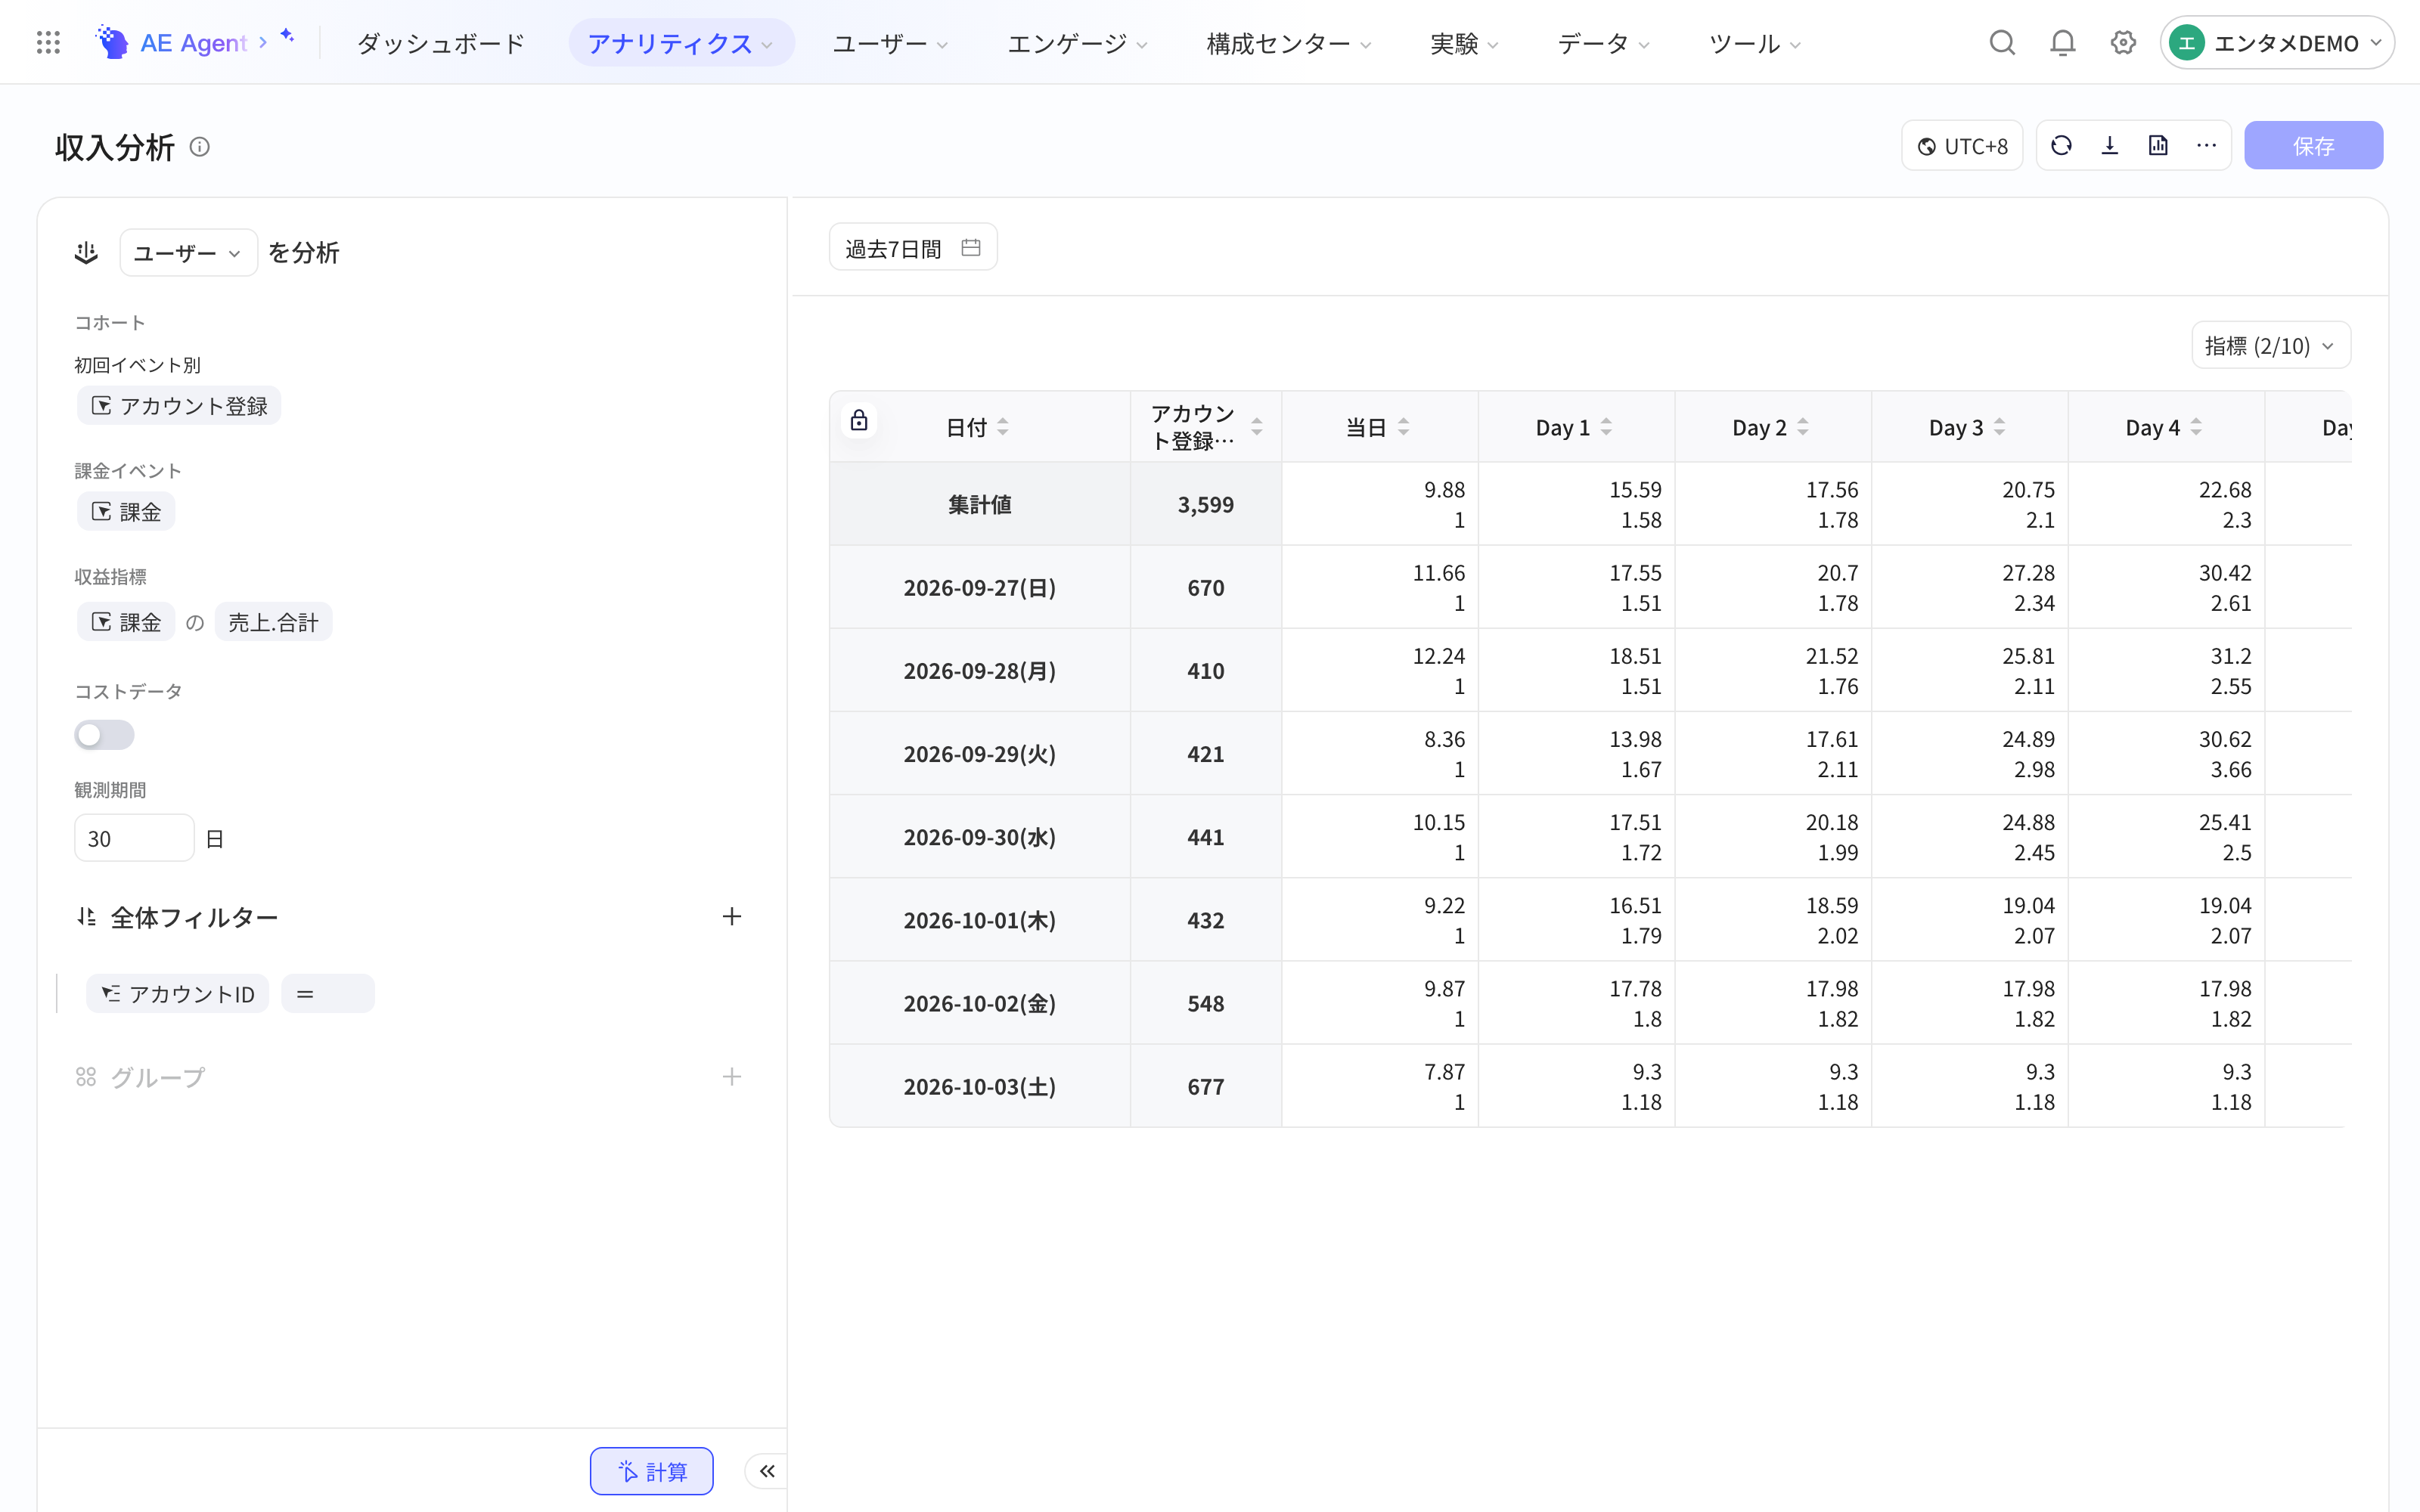
Task: Click the calendar icon in 過去7日間
Action: 970,247
